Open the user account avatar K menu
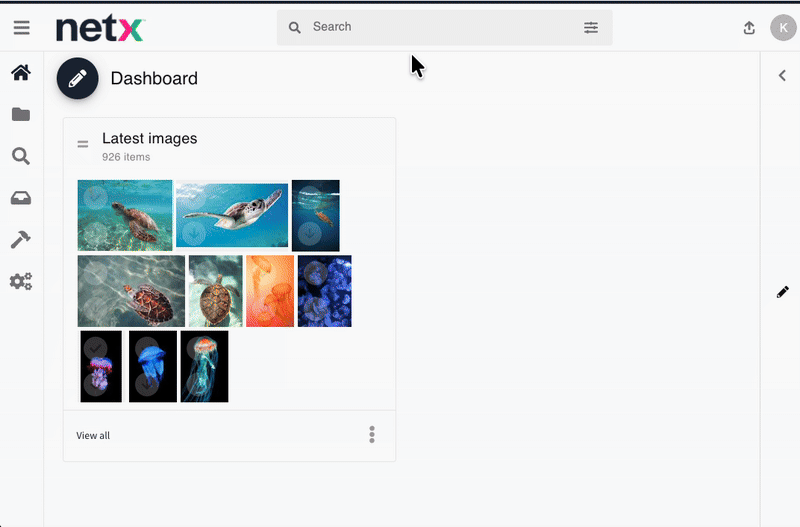This screenshot has height=527, width=800. tap(783, 28)
